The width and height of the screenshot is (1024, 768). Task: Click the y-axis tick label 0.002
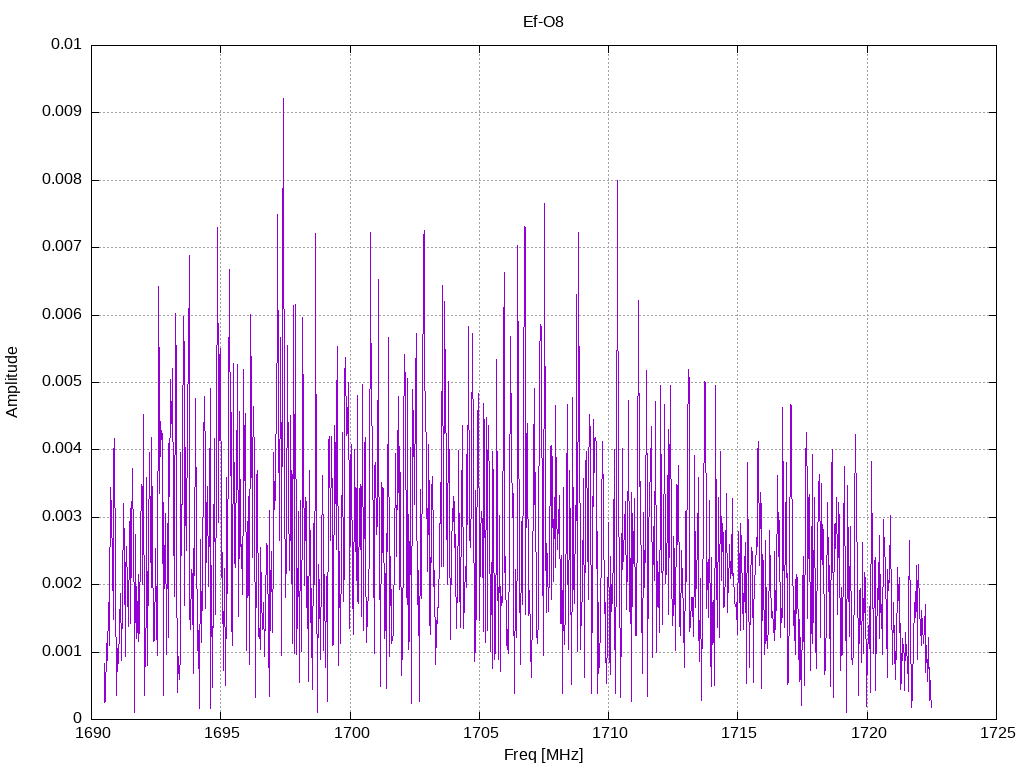(62, 584)
